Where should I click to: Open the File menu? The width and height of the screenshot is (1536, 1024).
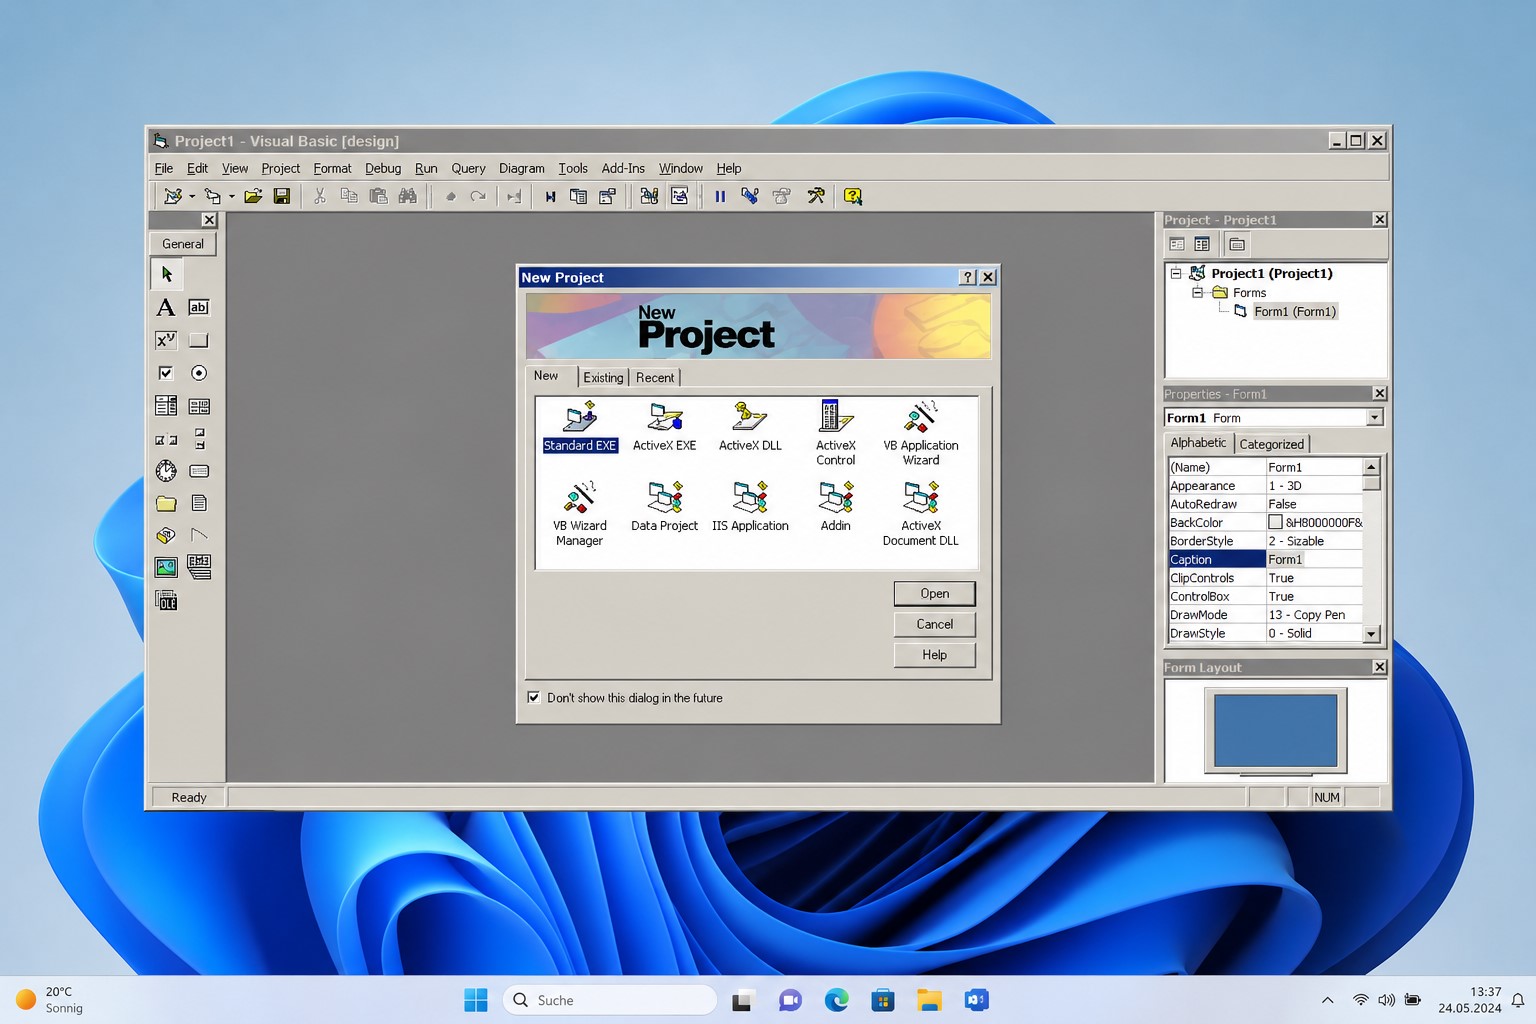(x=164, y=168)
